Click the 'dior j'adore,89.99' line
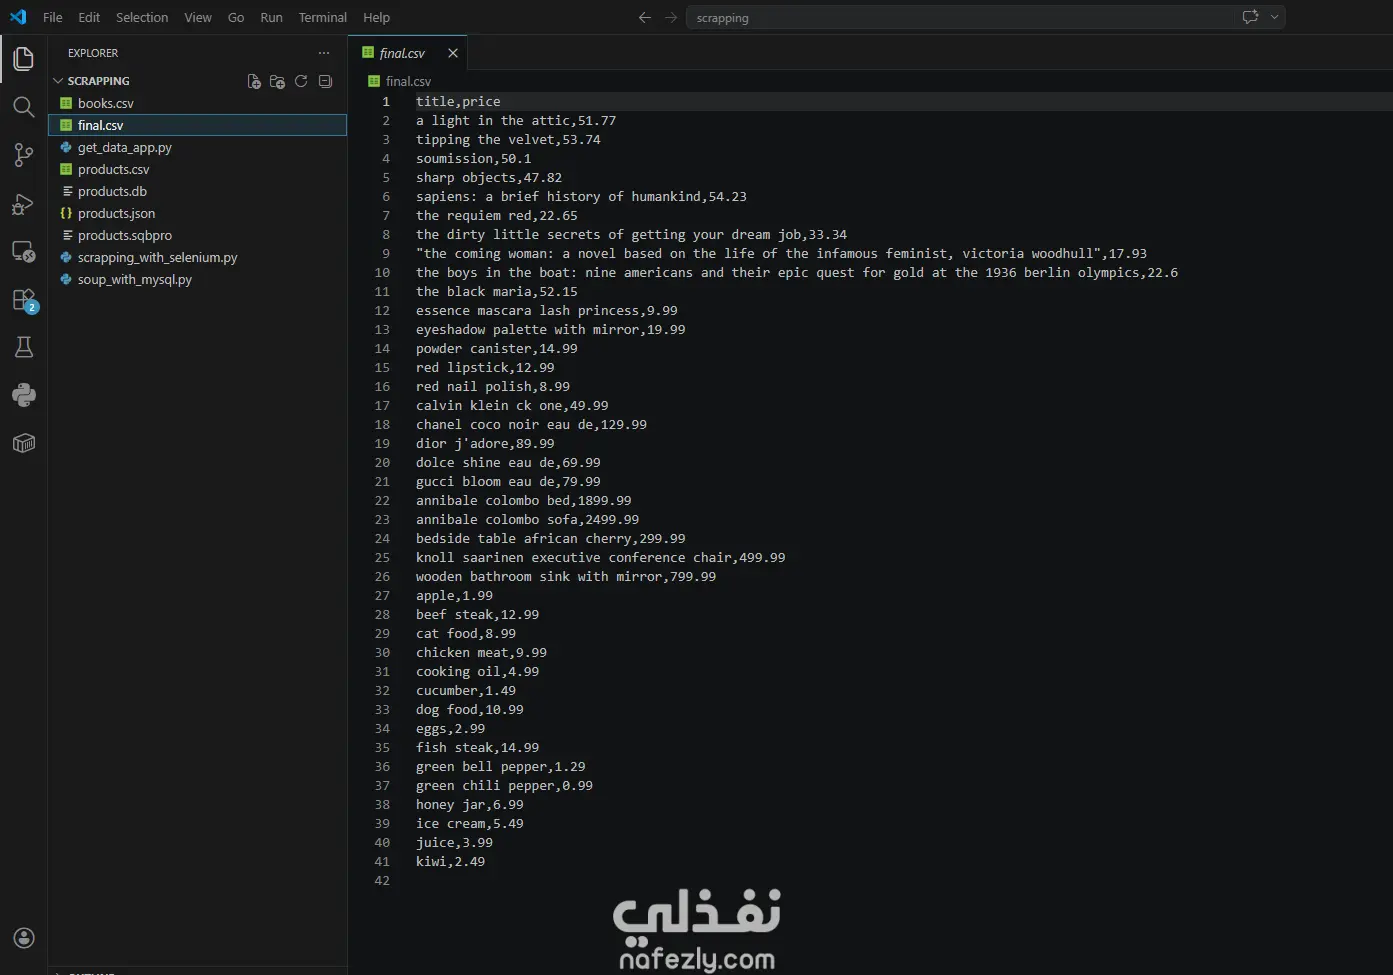 (x=485, y=443)
